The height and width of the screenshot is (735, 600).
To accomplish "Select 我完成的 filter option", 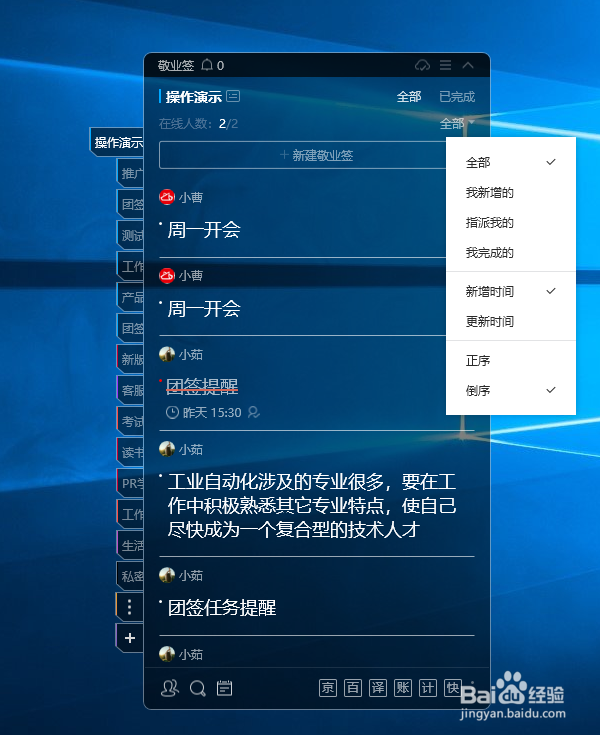I will tap(511, 253).
